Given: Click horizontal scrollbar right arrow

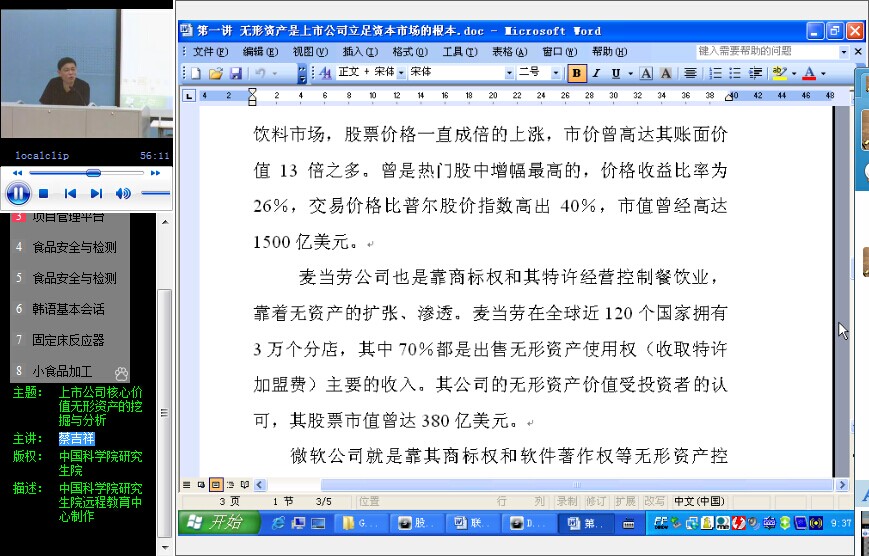Looking at the screenshot, I should (842, 485).
